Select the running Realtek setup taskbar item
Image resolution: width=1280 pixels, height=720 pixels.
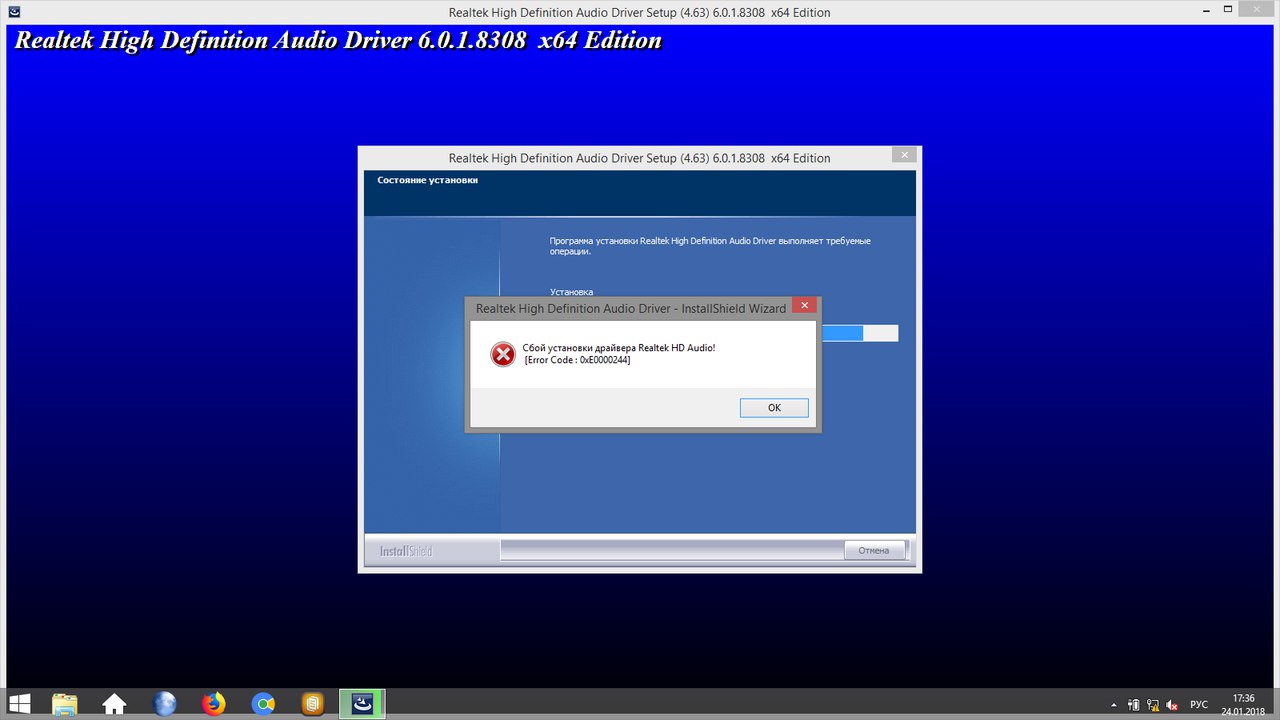point(362,704)
